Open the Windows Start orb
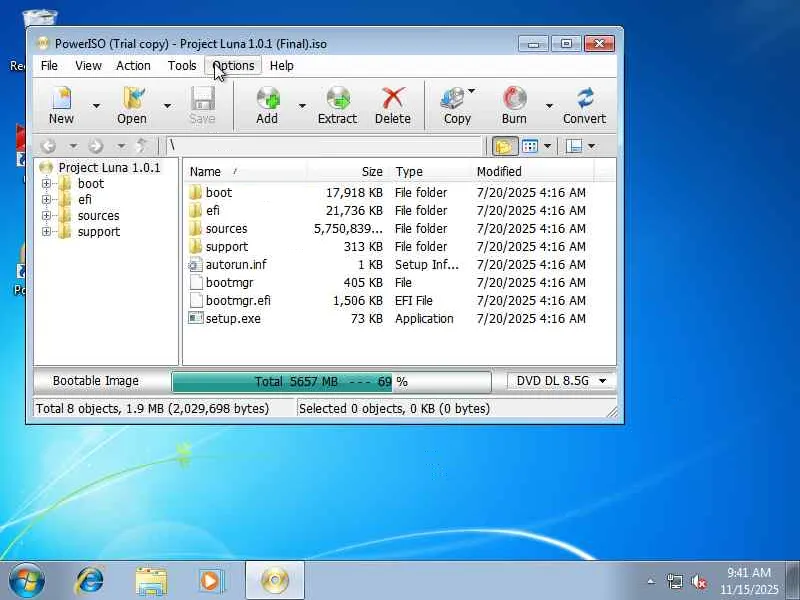Image resolution: width=800 pixels, height=600 pixels. coord(27,581)
